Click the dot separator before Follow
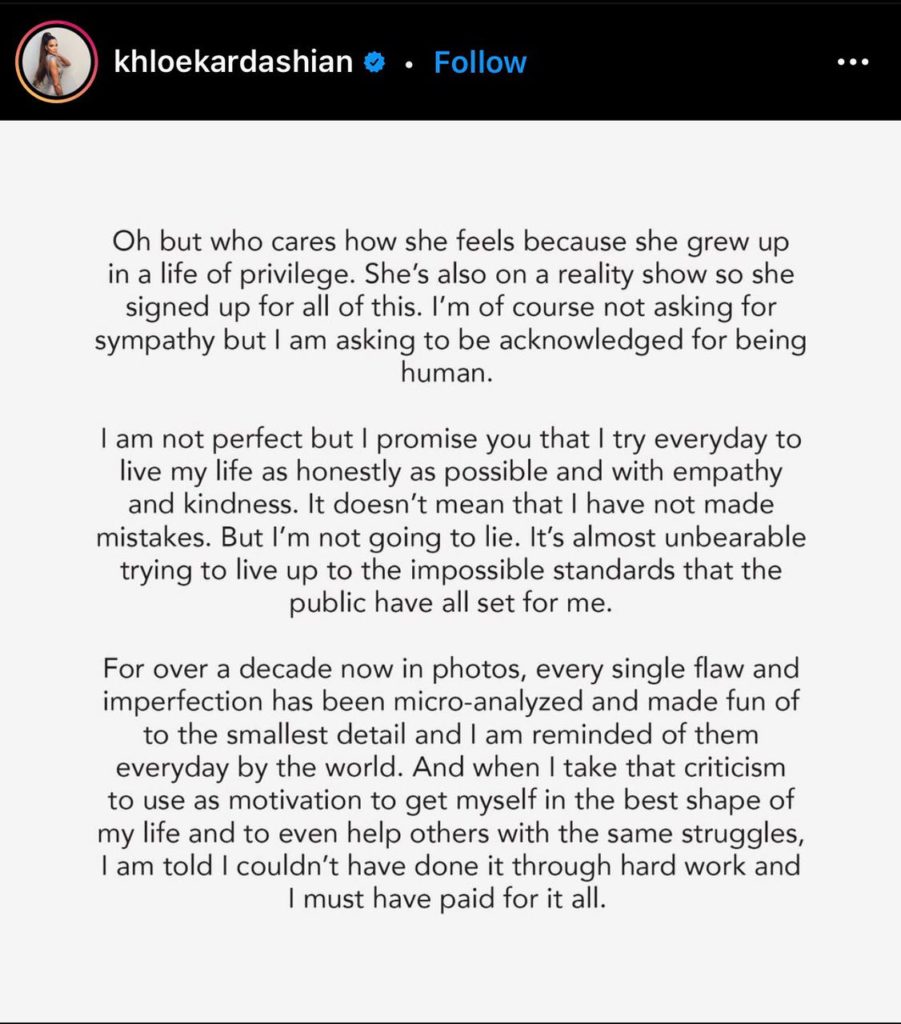Screen dimensions: 901x1024 [409, 64]
